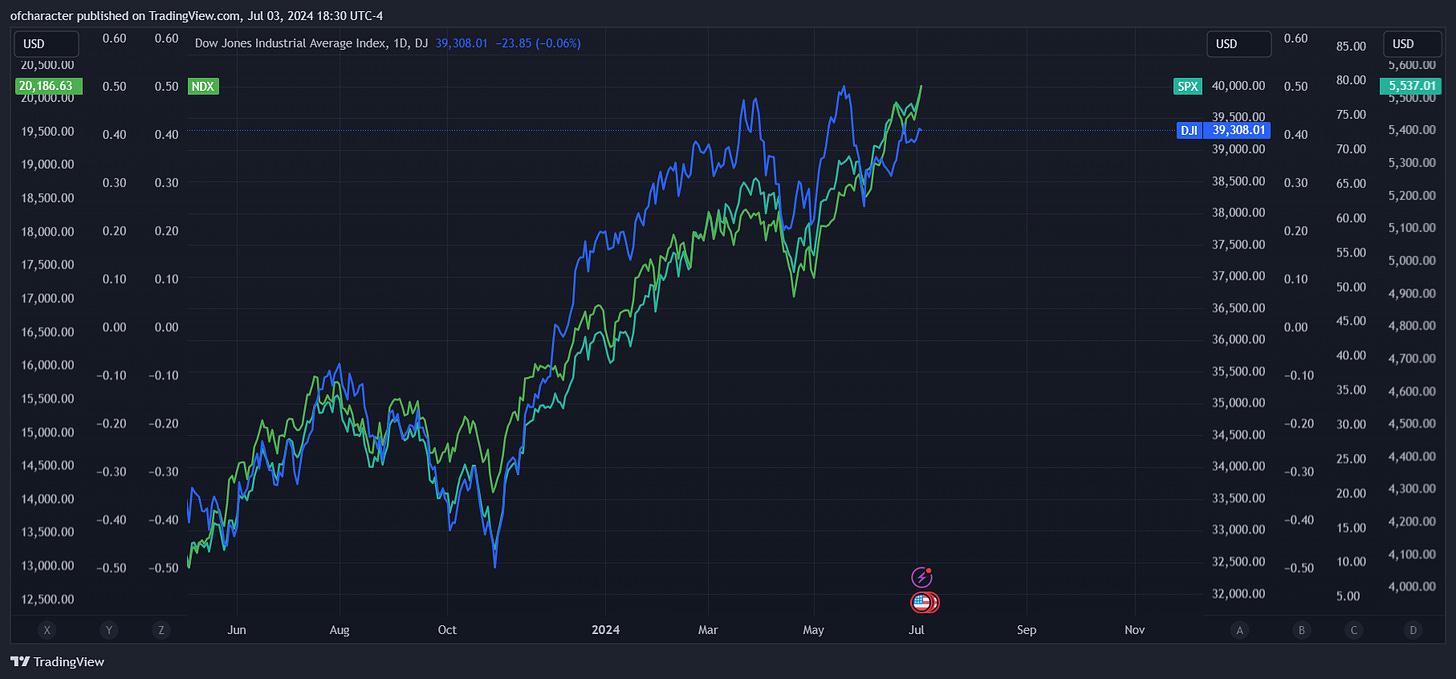Click the Aug label on time axis
The width and height of the screenshot is (1456, 679).
click(340, 630)
